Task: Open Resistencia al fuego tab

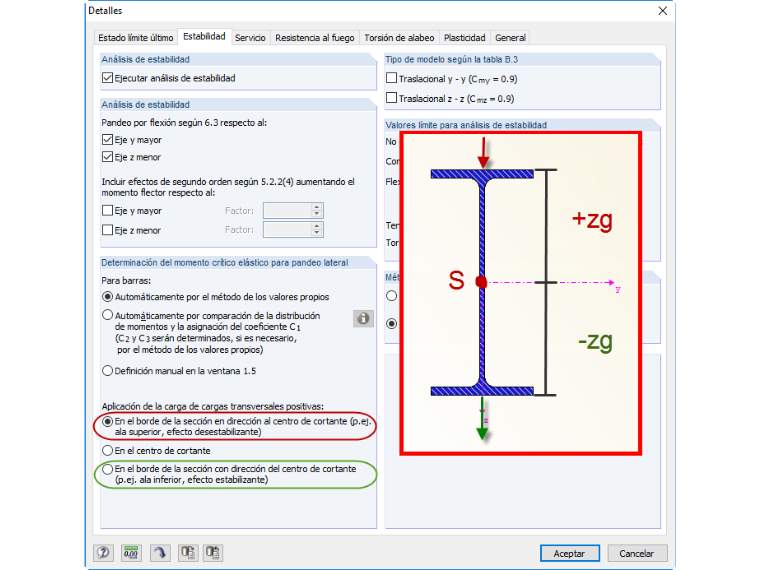Action: (315, 38)
